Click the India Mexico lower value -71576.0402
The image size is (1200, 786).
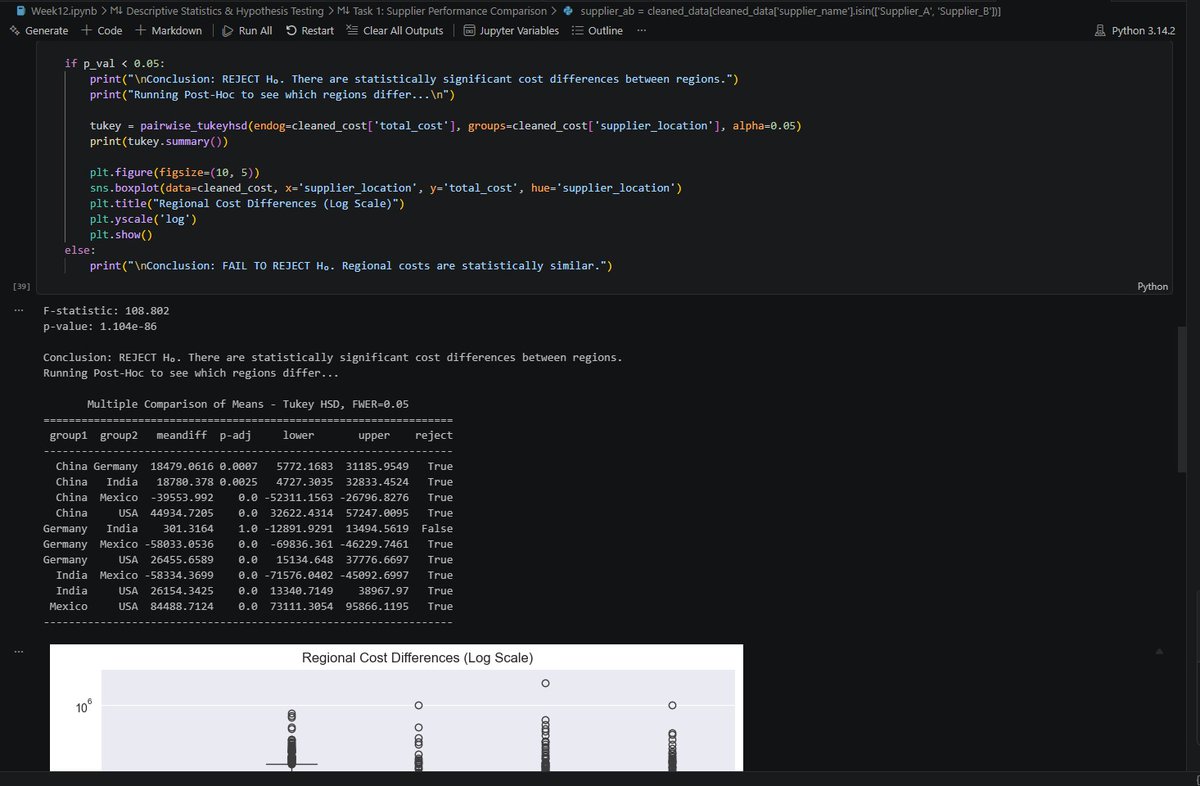point(298,575)
